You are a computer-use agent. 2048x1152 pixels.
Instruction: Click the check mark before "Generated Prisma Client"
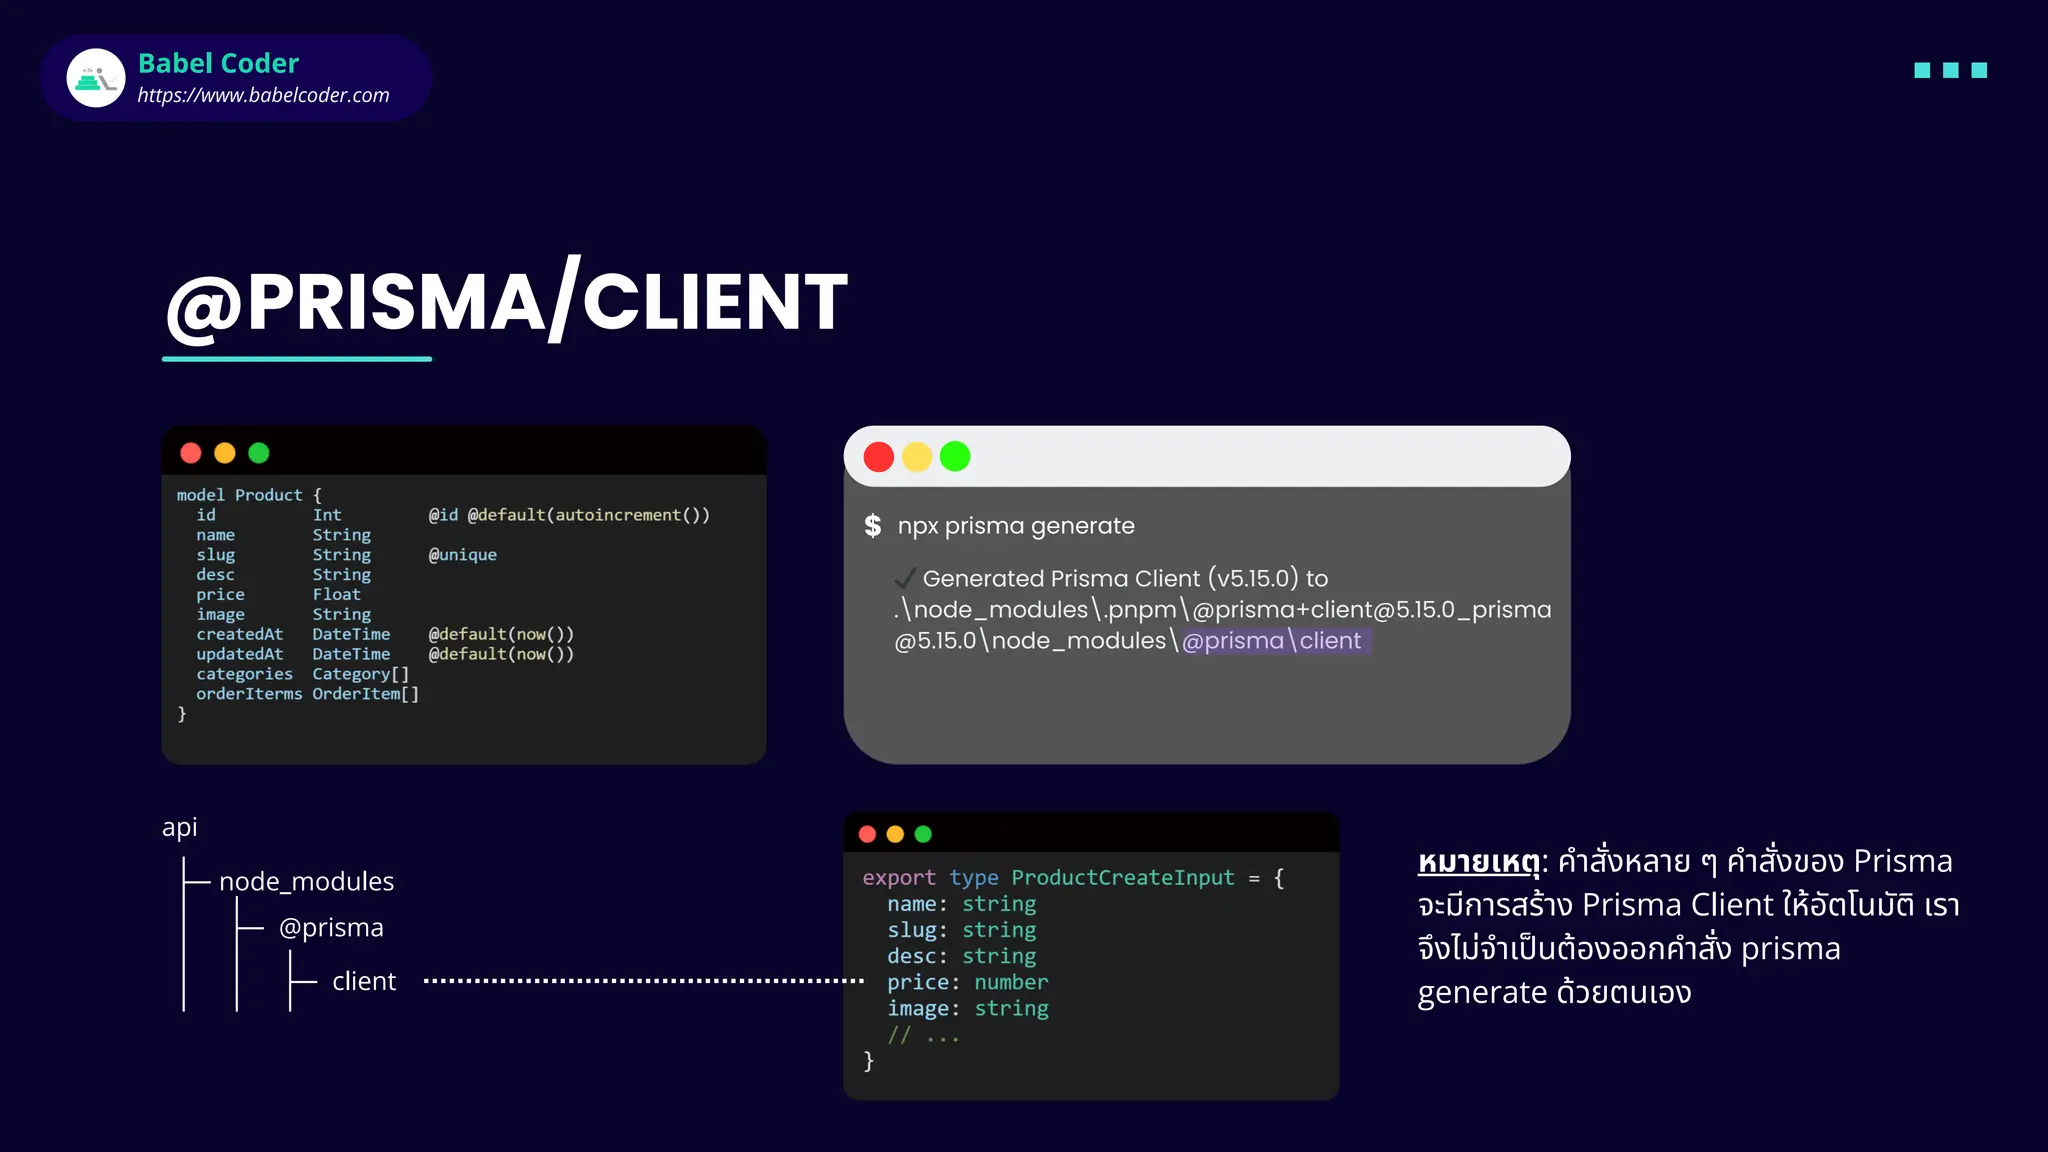(905, 578)
